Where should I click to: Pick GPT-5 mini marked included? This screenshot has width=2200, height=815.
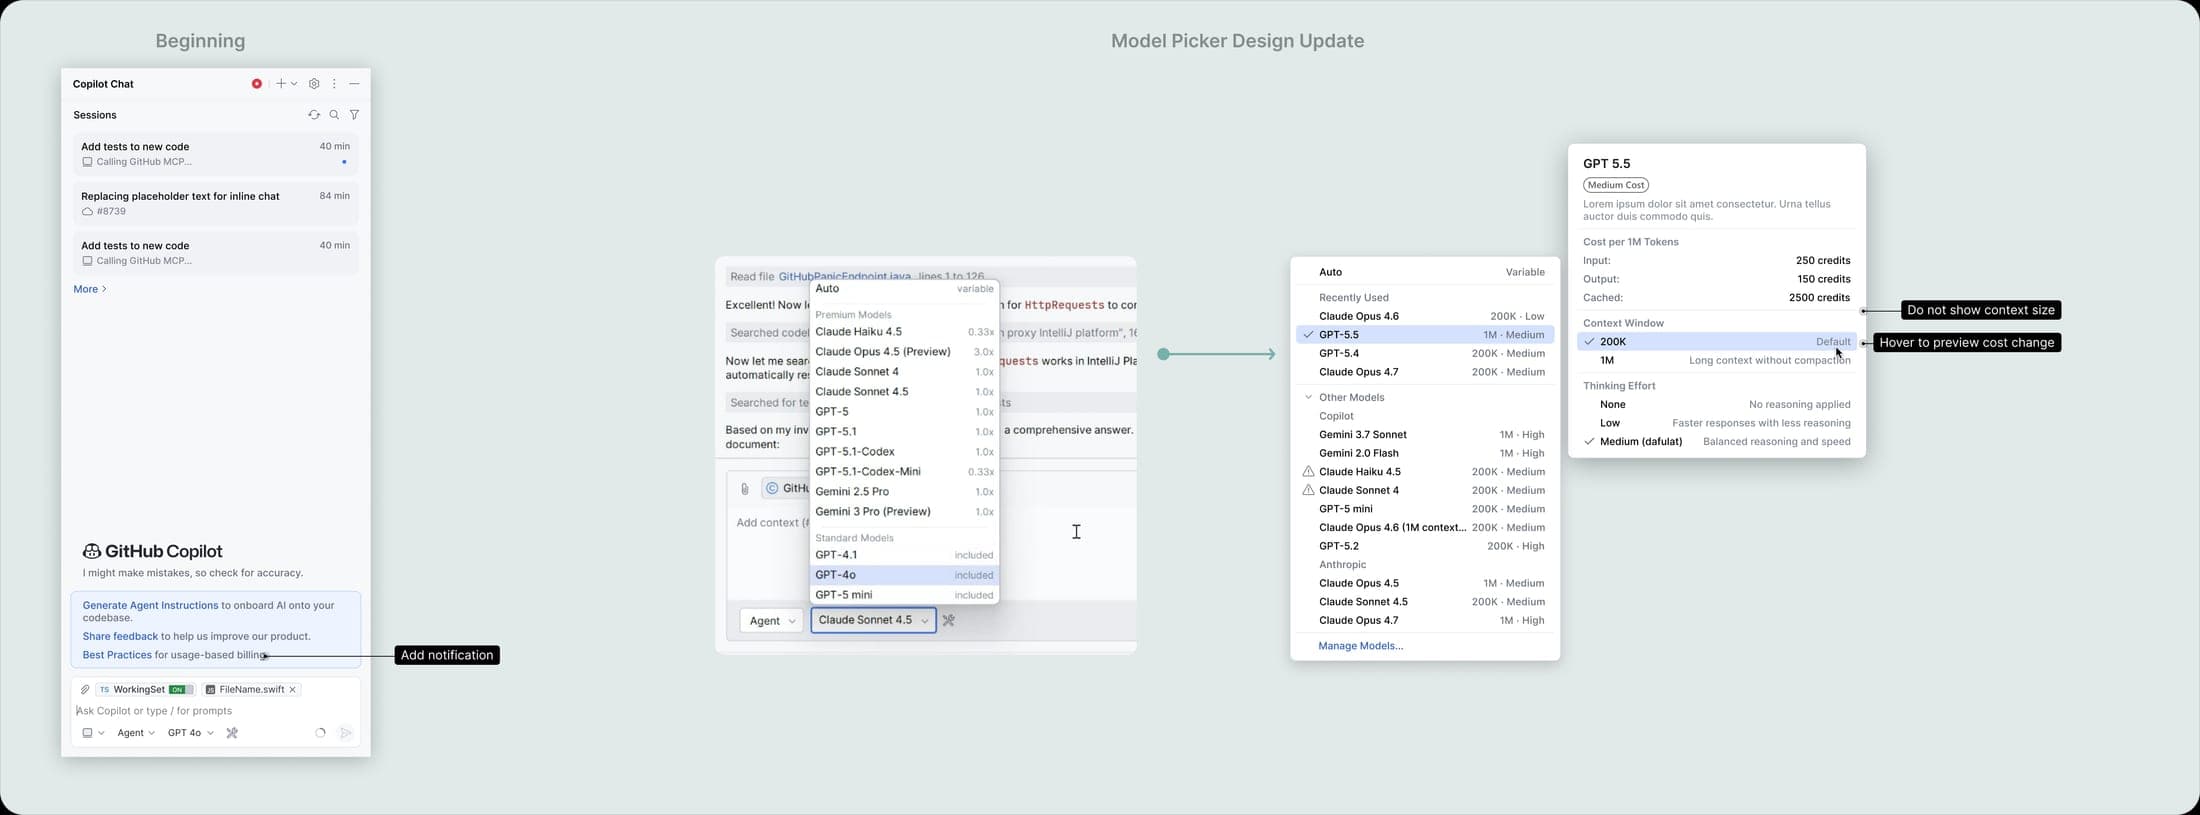coord(904,595)
